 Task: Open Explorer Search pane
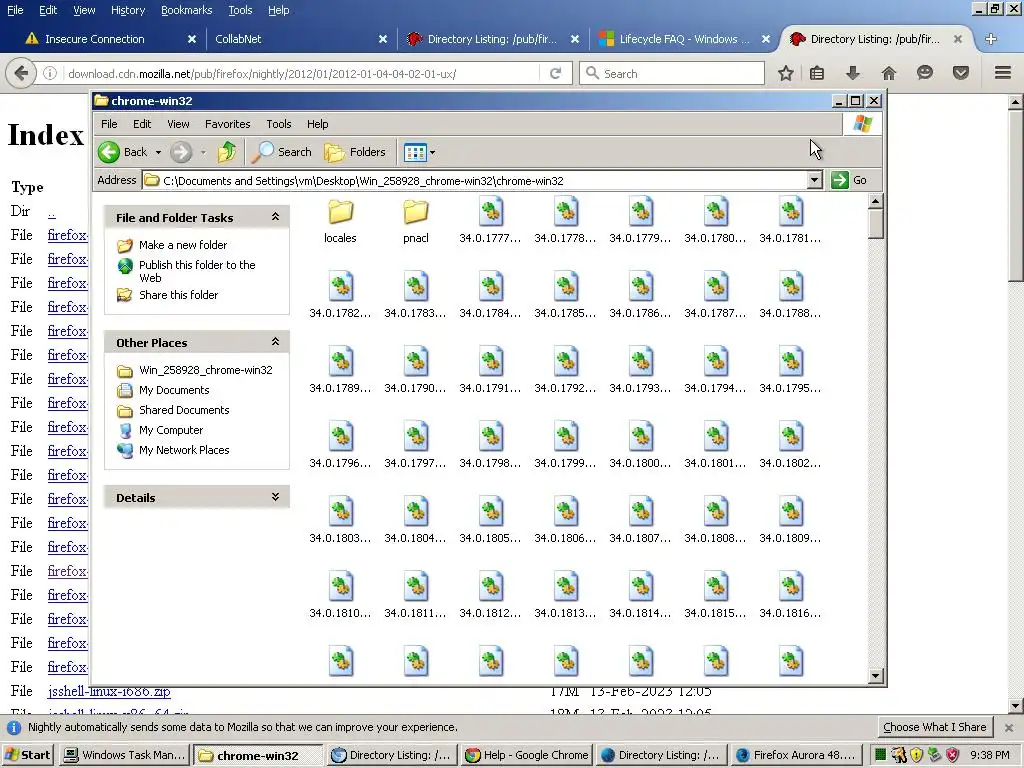[x=282, y=152]
